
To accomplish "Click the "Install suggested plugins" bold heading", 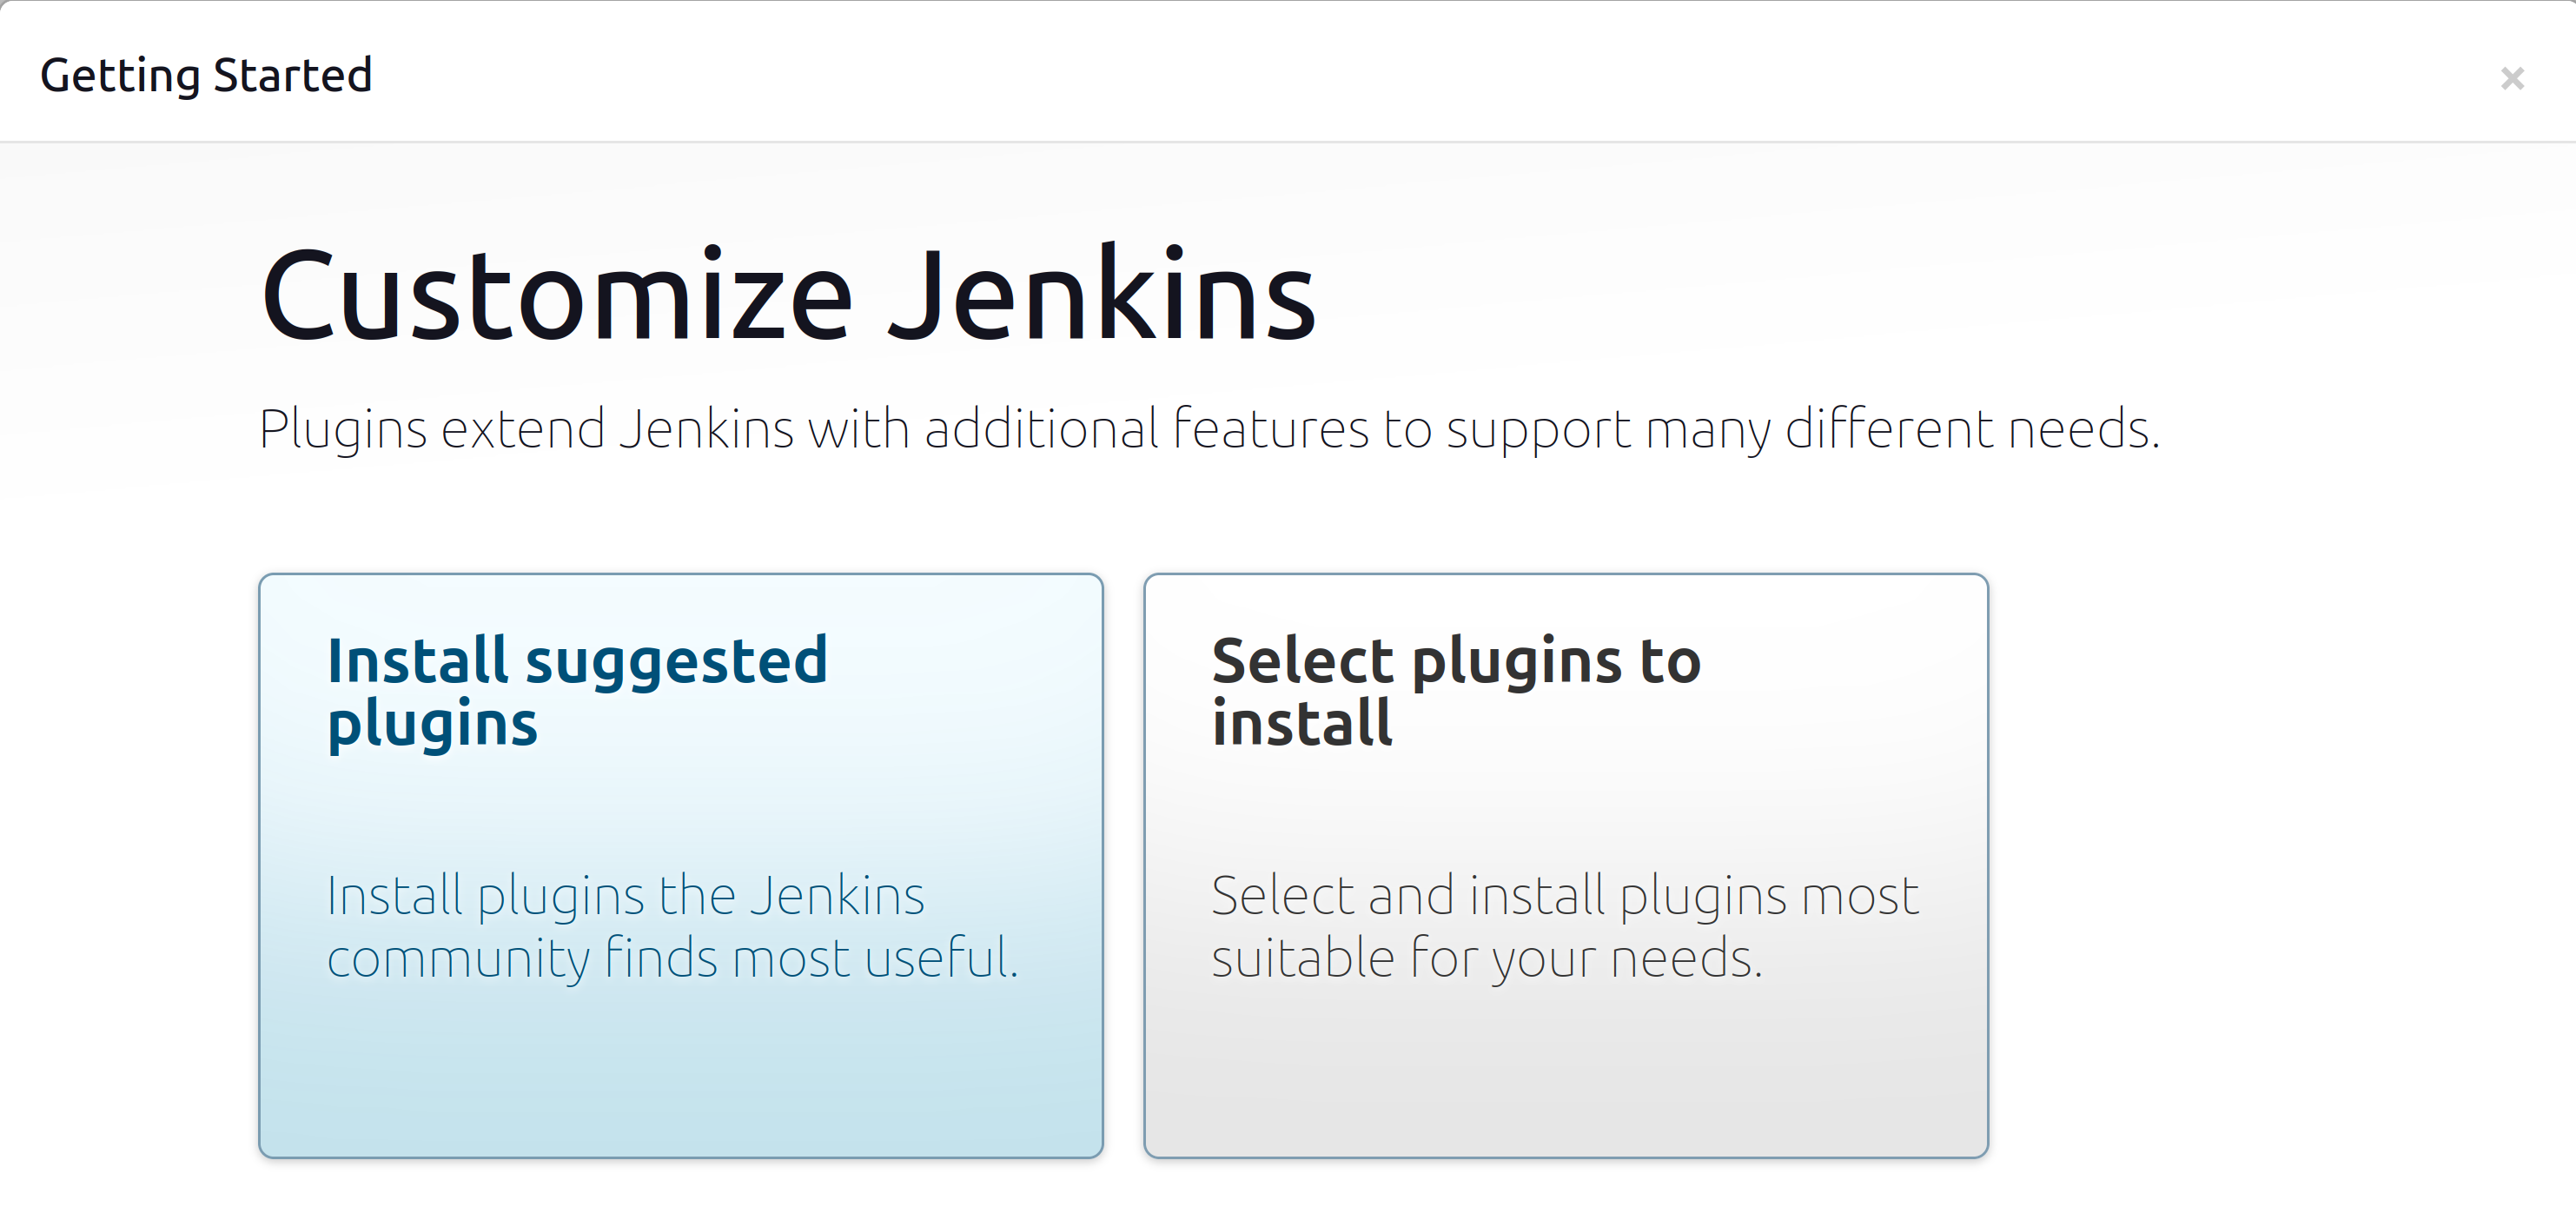I will click(577, 690).
